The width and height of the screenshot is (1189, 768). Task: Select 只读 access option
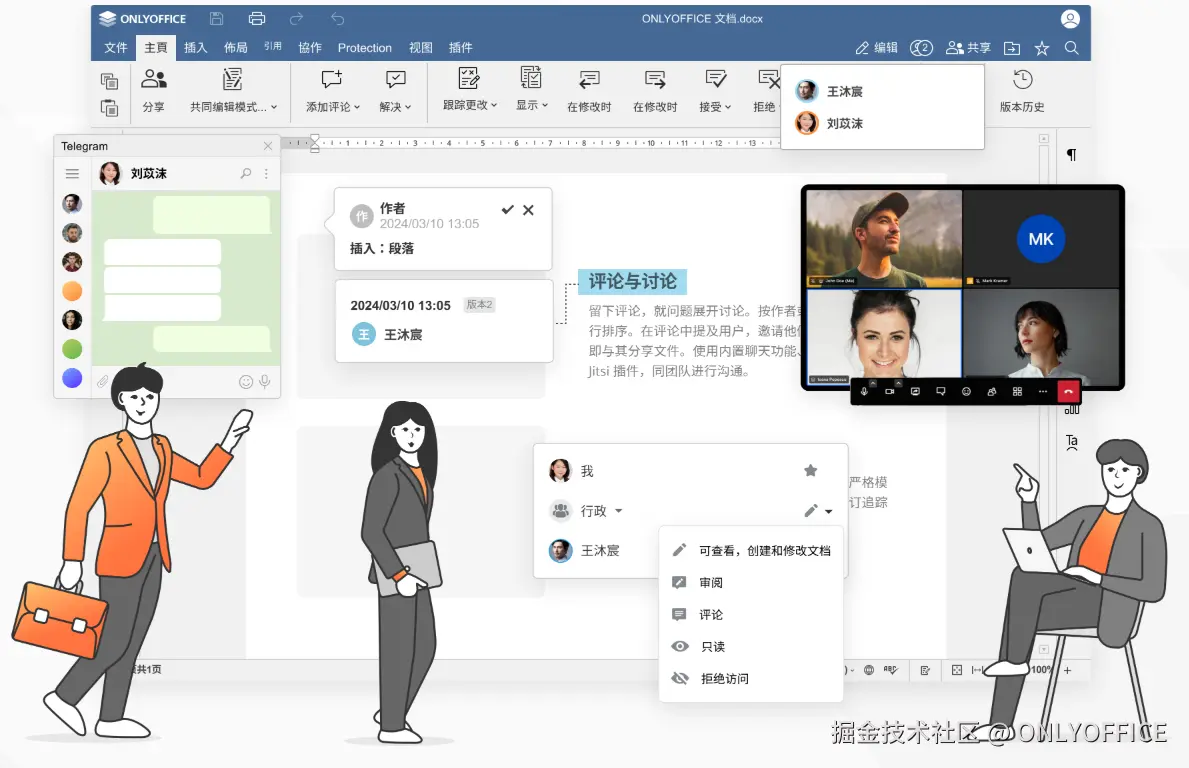[751, 647]
